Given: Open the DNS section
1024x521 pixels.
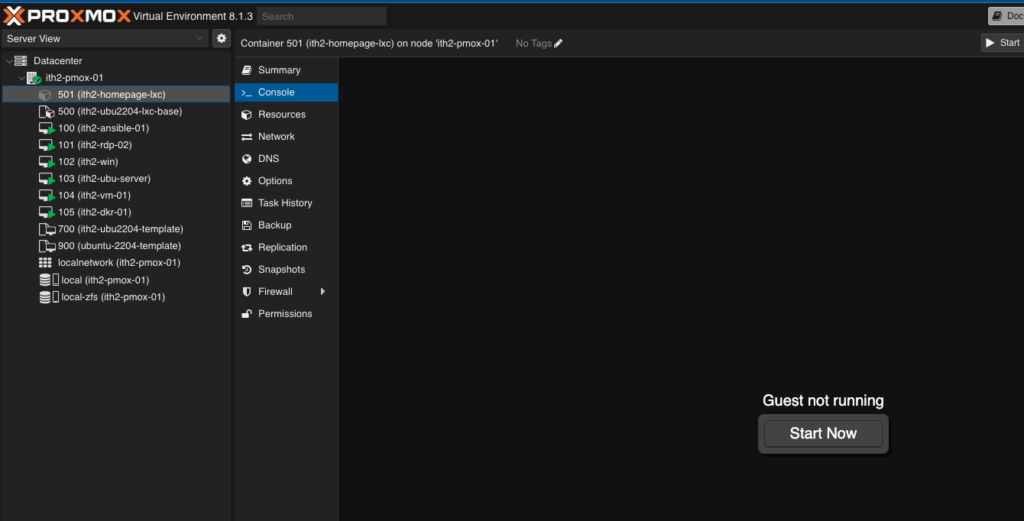Looking at the screenshot, I should (286, 159).
